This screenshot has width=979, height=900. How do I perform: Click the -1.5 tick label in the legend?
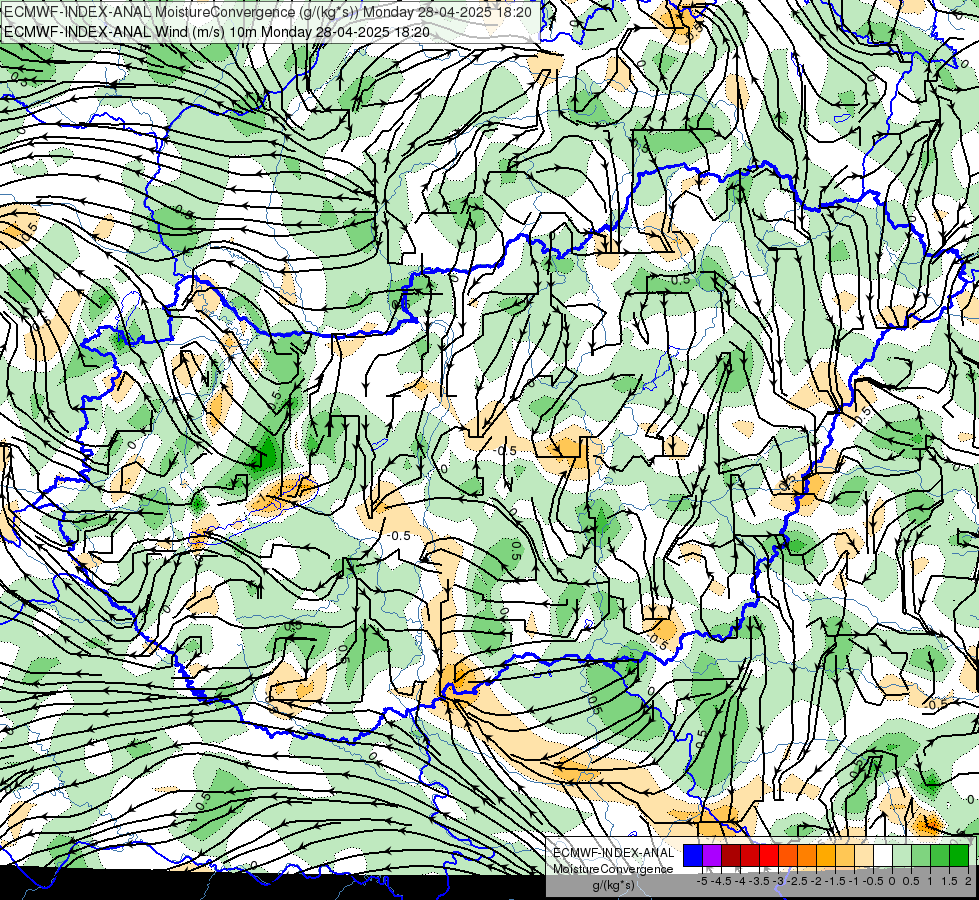tap(835, 881)
